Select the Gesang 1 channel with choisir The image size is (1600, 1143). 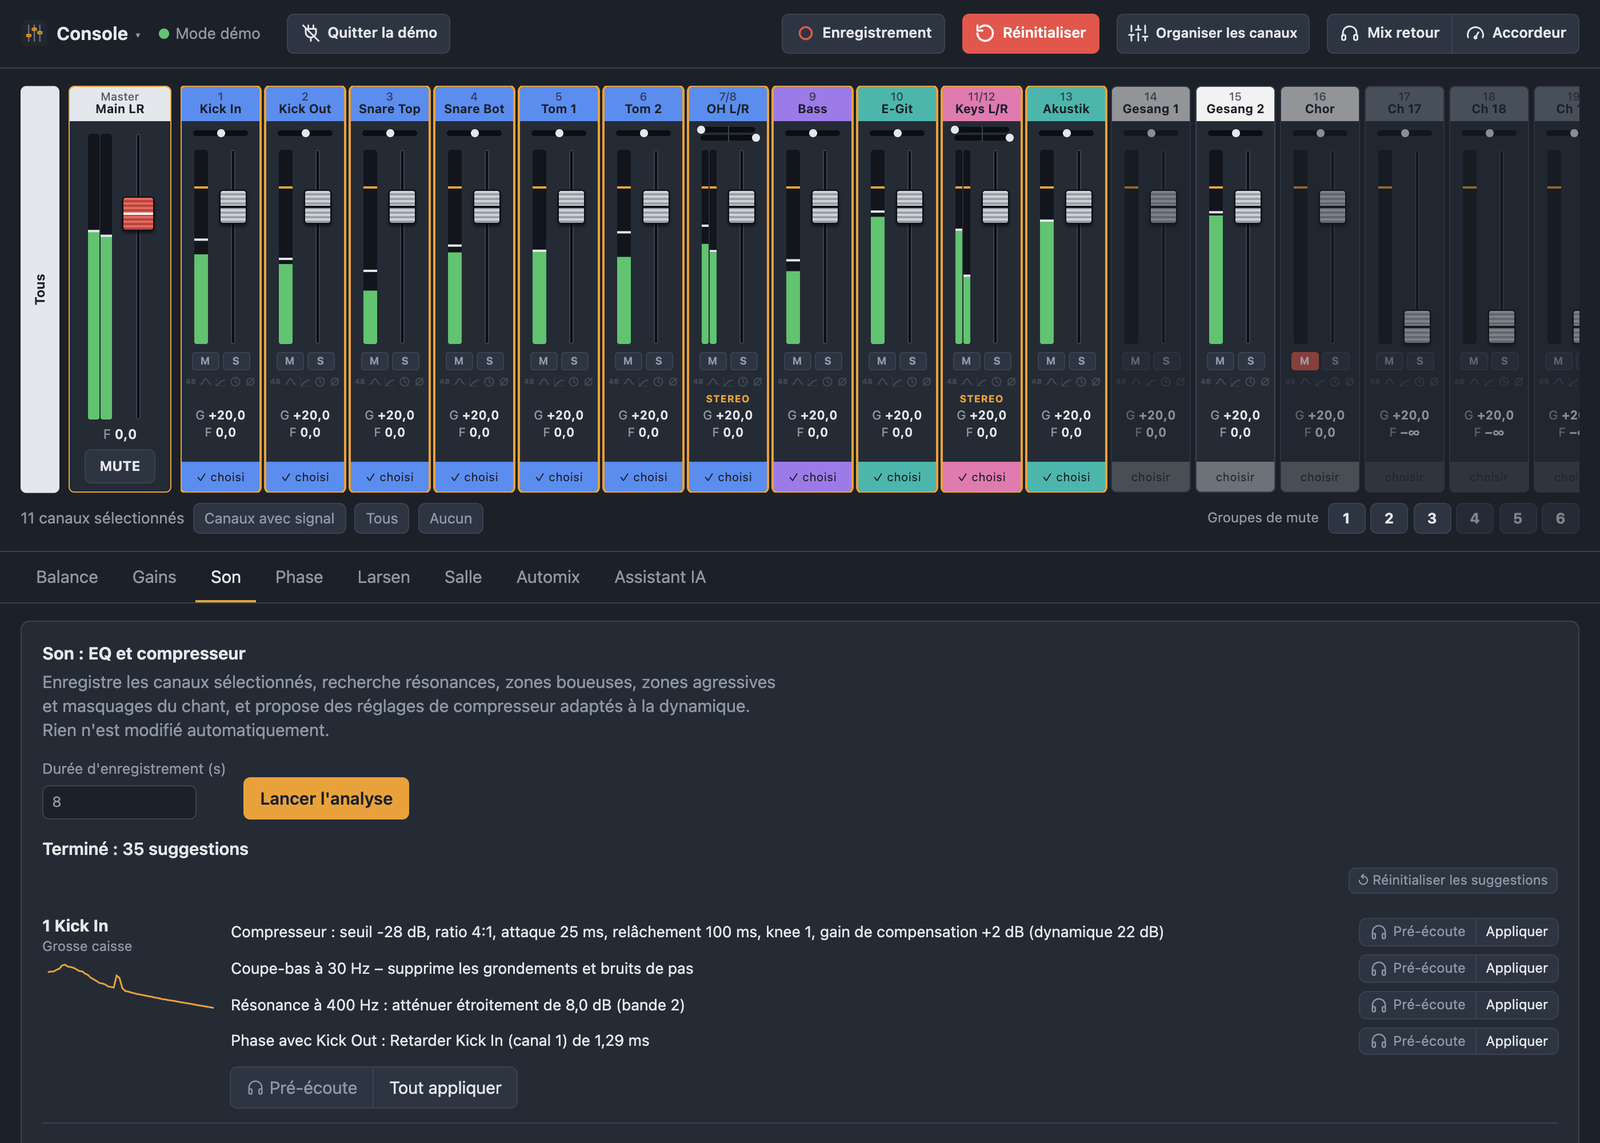tap(1151, 477)
